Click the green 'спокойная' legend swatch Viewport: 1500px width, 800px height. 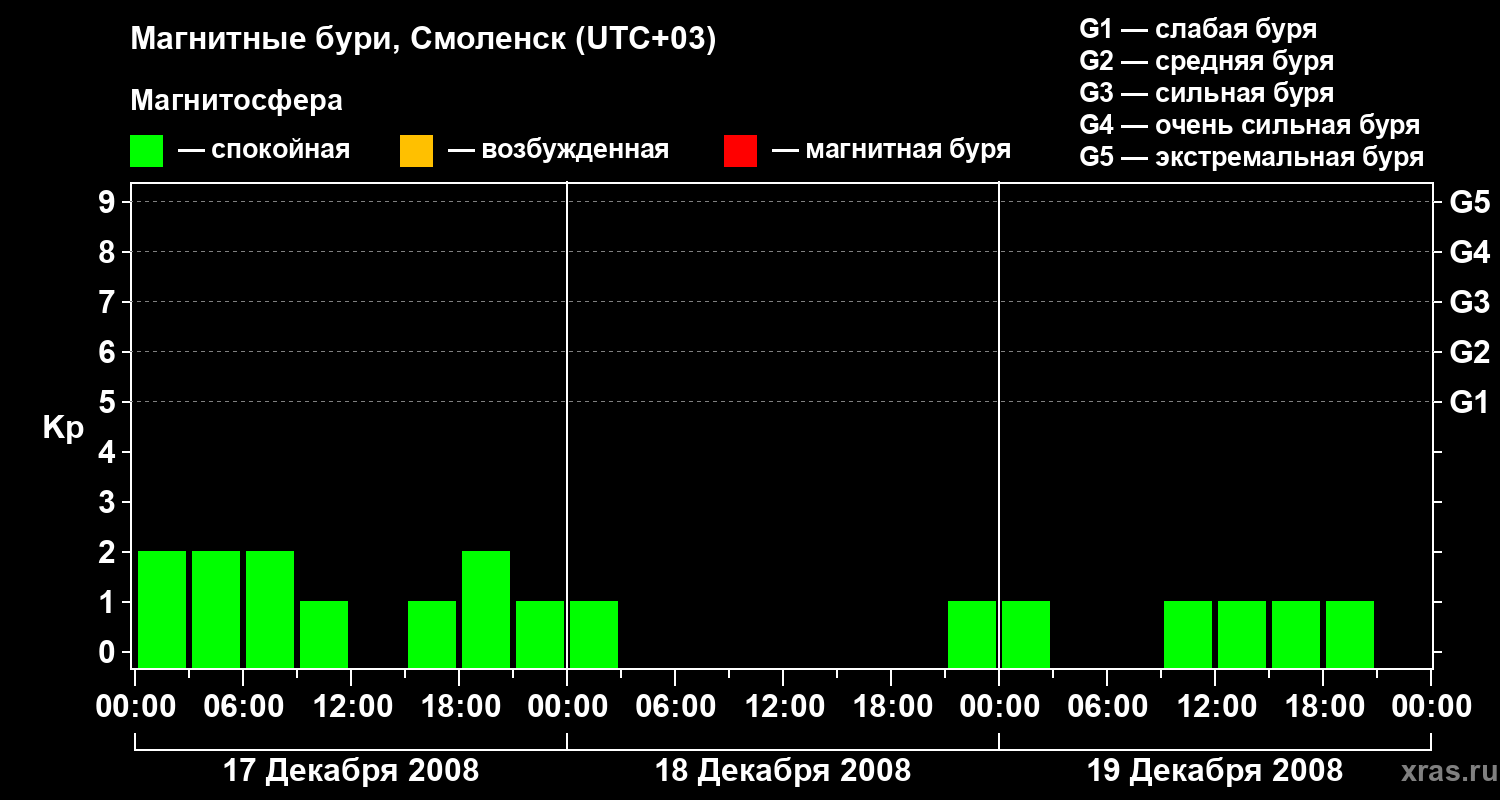[x=146, y=151]
